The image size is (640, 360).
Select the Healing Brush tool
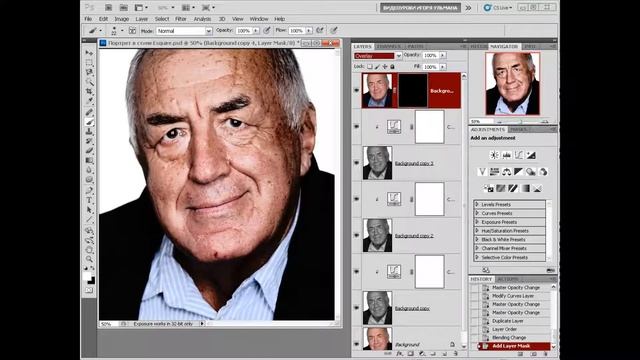click(89, 112)
